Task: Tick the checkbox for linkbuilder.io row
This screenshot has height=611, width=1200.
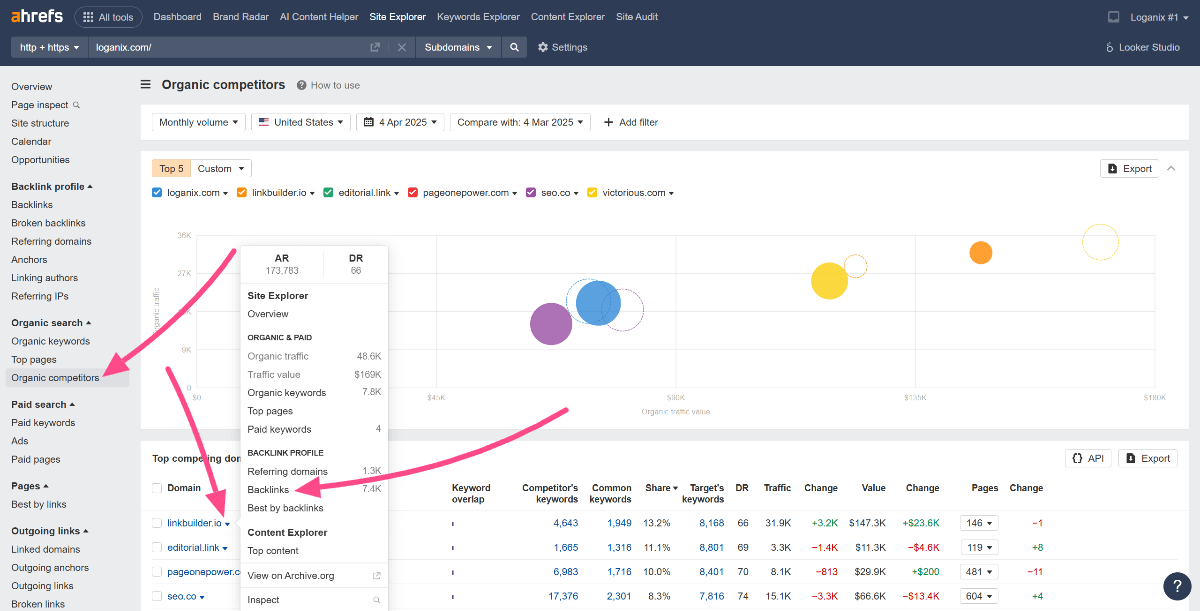Action: tap(157, 523)
